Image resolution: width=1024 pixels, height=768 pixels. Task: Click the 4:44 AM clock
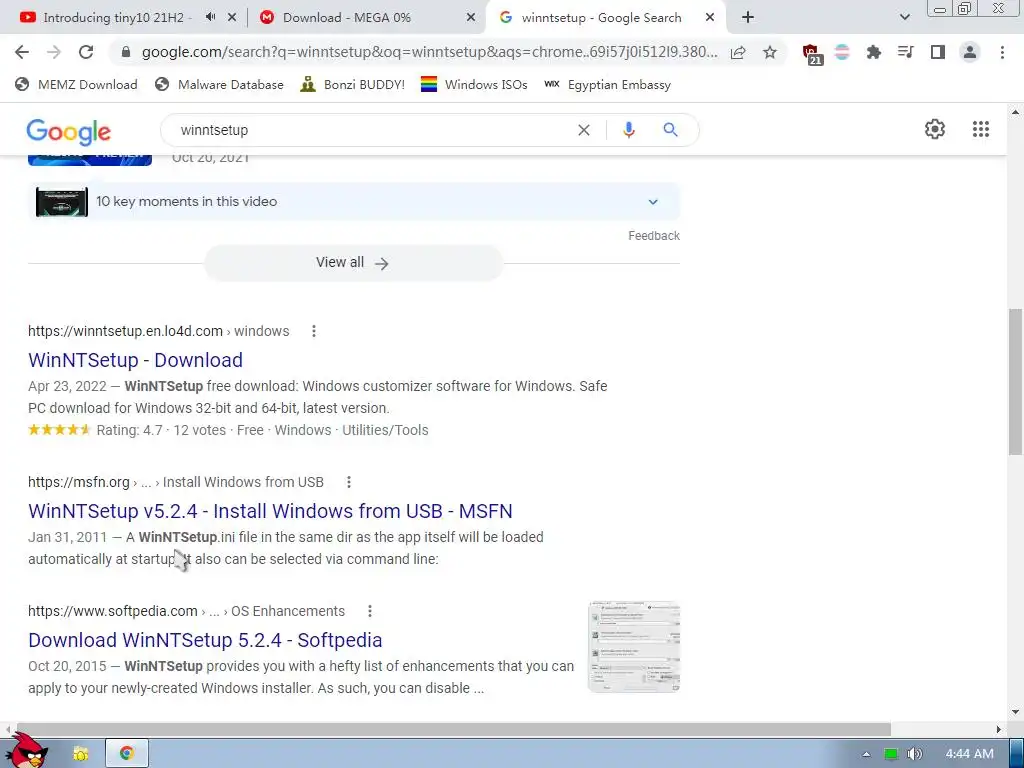970,754
